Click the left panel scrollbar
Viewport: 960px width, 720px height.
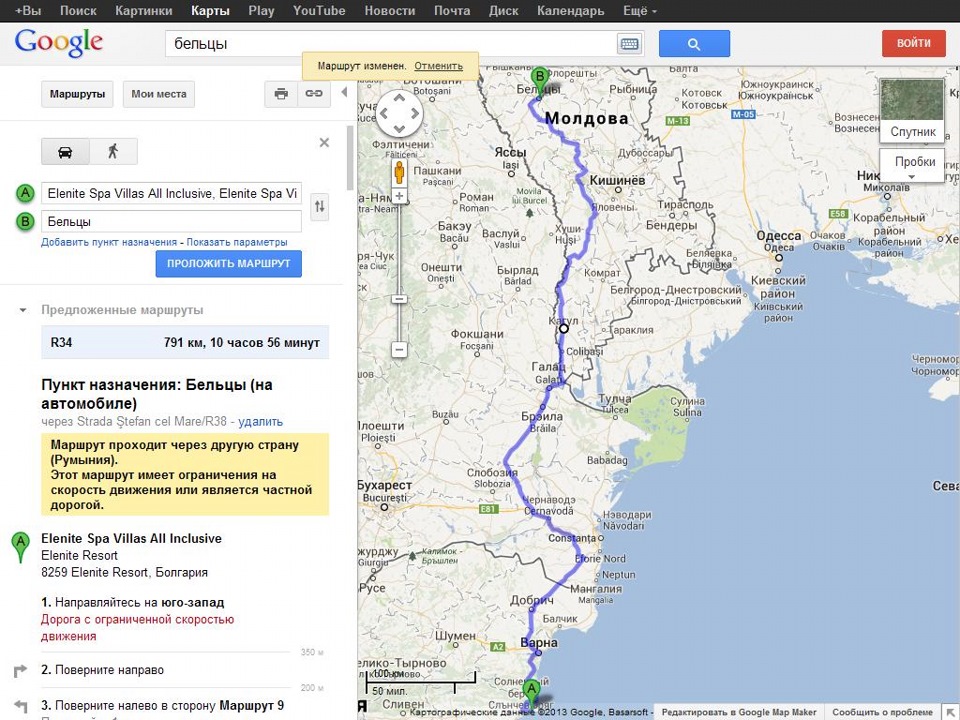point(350,158)
